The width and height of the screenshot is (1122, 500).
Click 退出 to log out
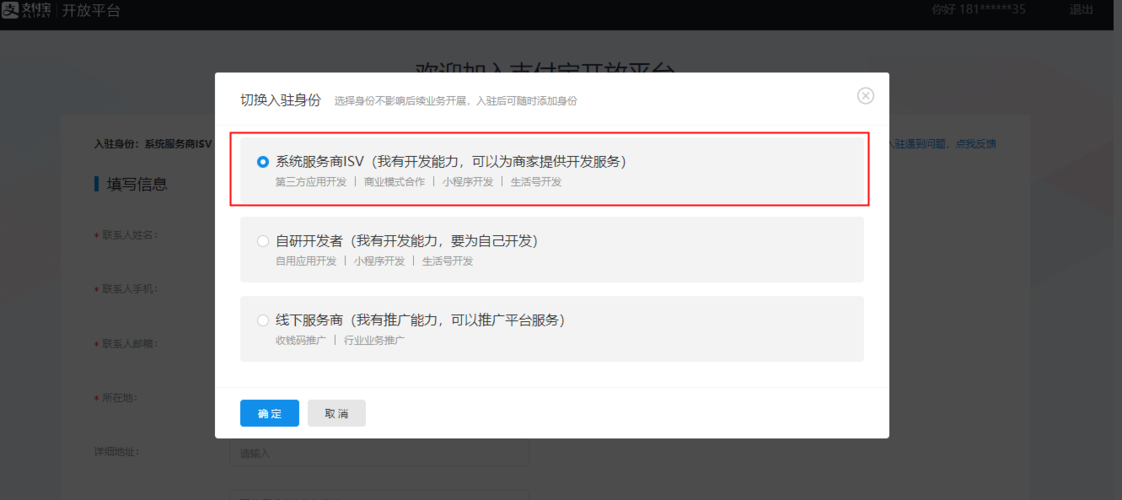(x=1081, y=9)
